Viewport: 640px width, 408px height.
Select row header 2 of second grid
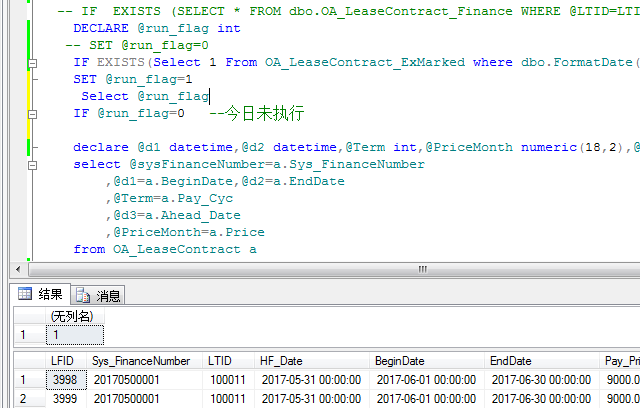tap(29, 399)
